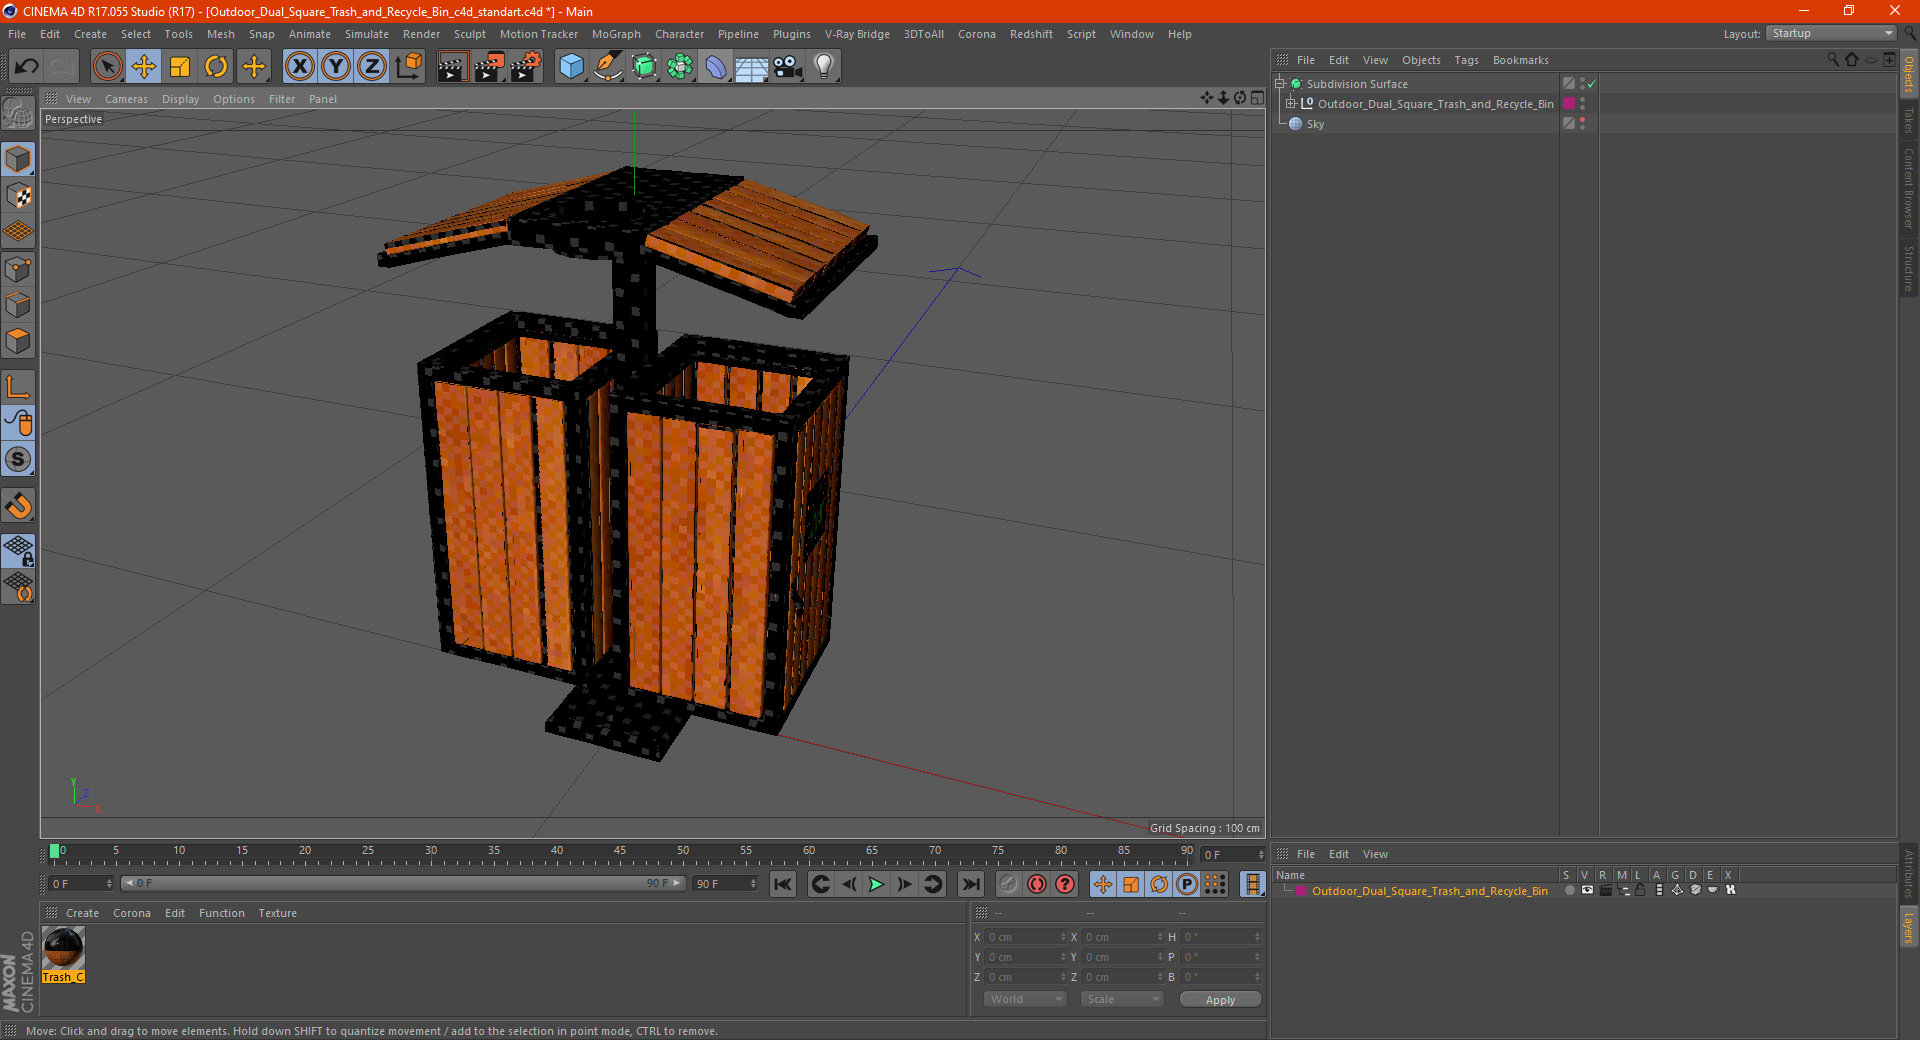Open the spline Pen tool

607,67
